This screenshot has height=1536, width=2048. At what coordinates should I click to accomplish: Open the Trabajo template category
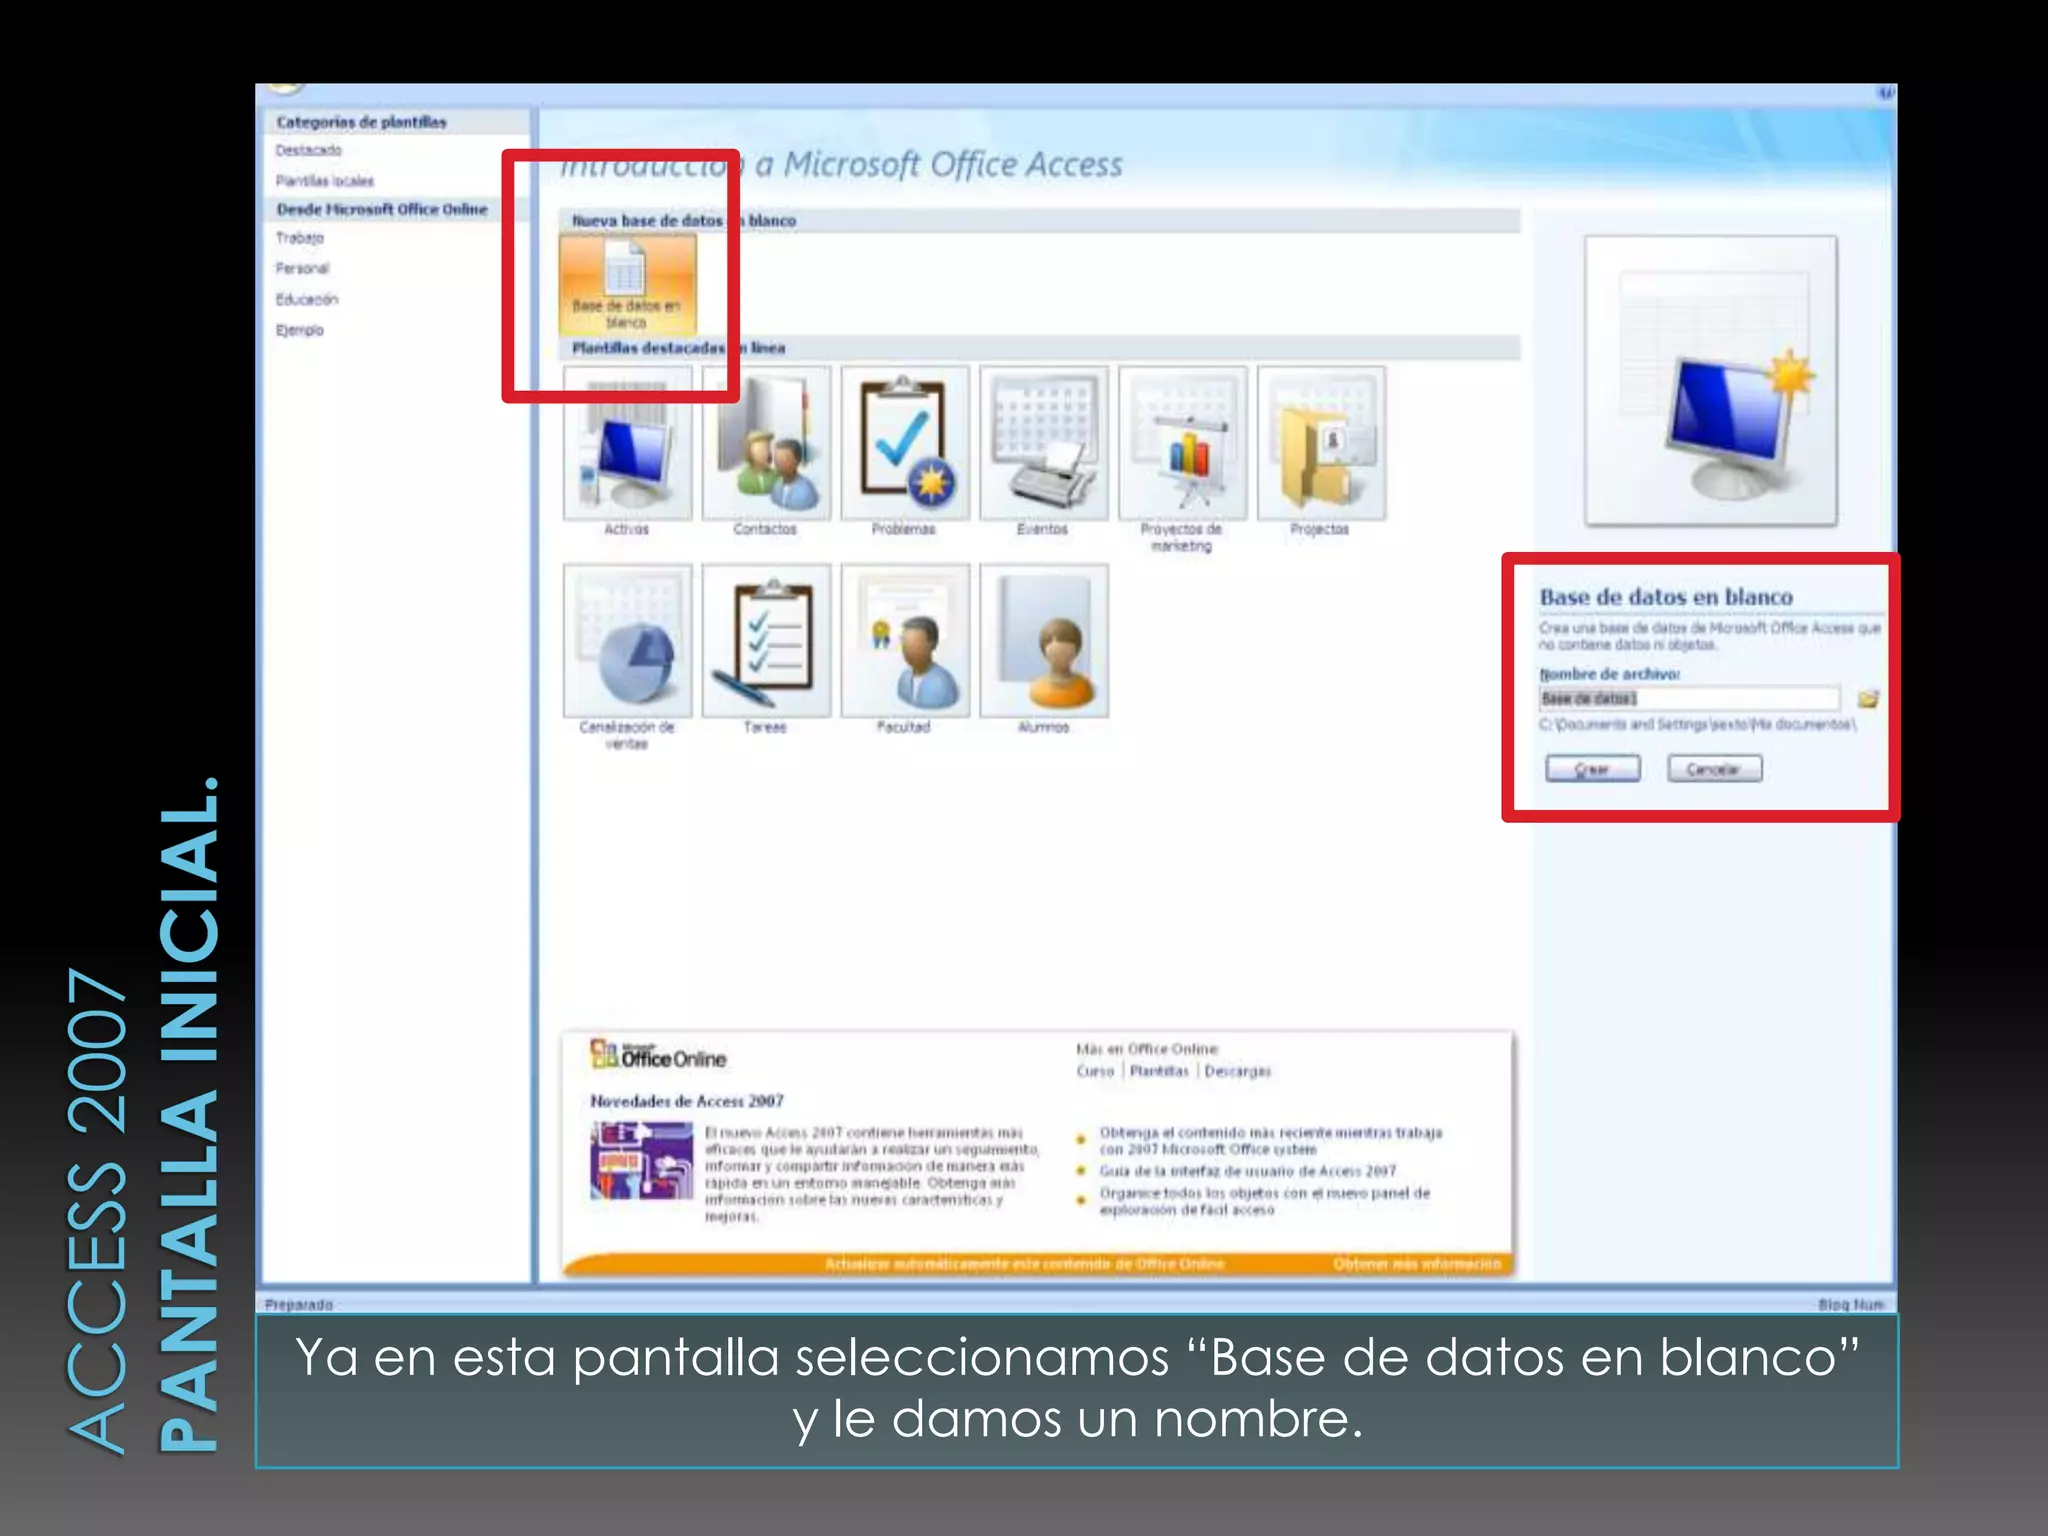click(x=300, y=238)
